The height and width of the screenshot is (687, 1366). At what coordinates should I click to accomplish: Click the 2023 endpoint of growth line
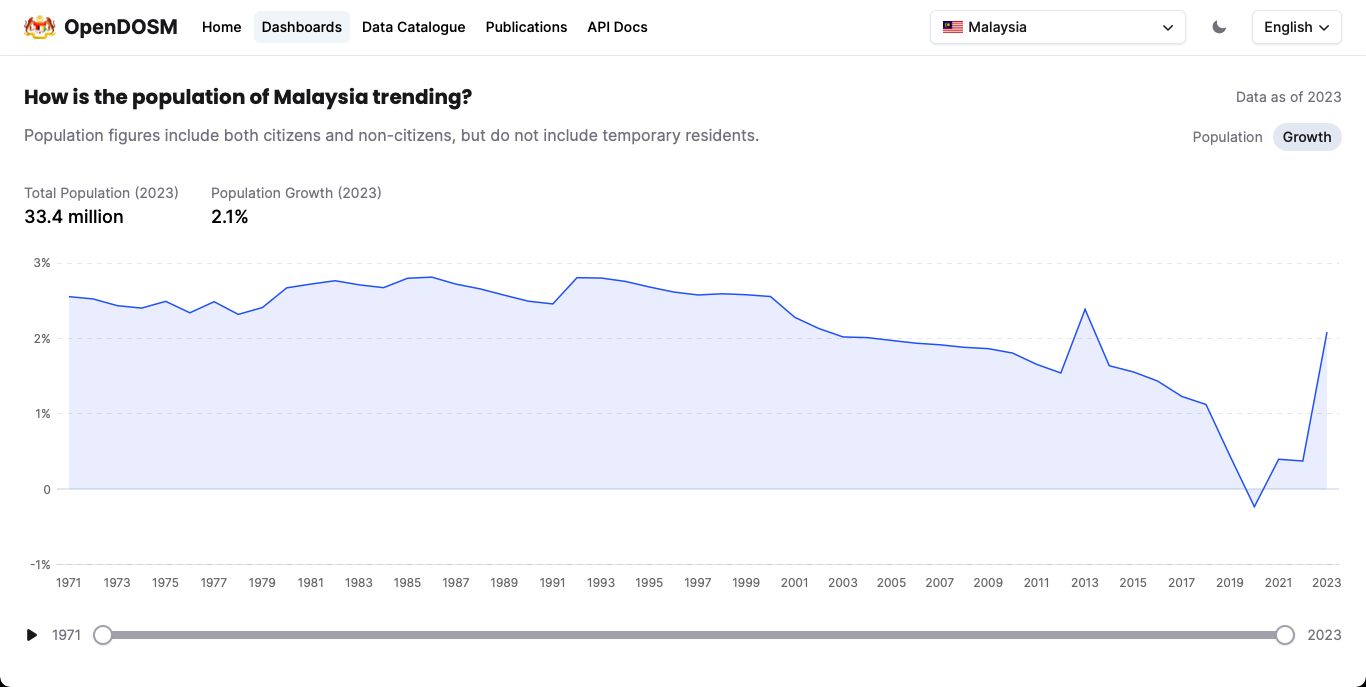point(1326,333)
